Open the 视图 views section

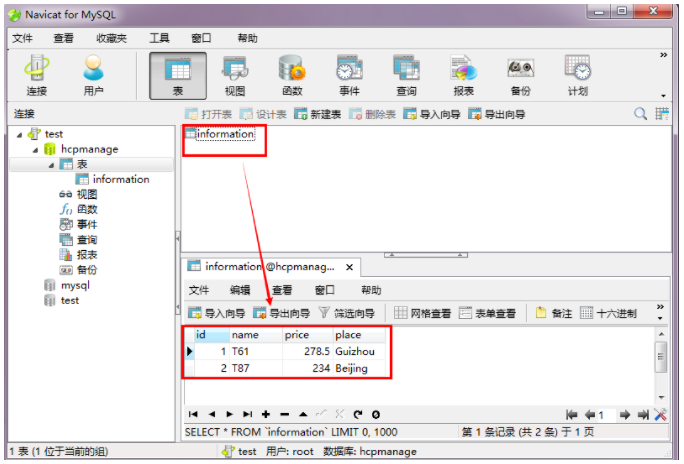(x=235, y=75)
